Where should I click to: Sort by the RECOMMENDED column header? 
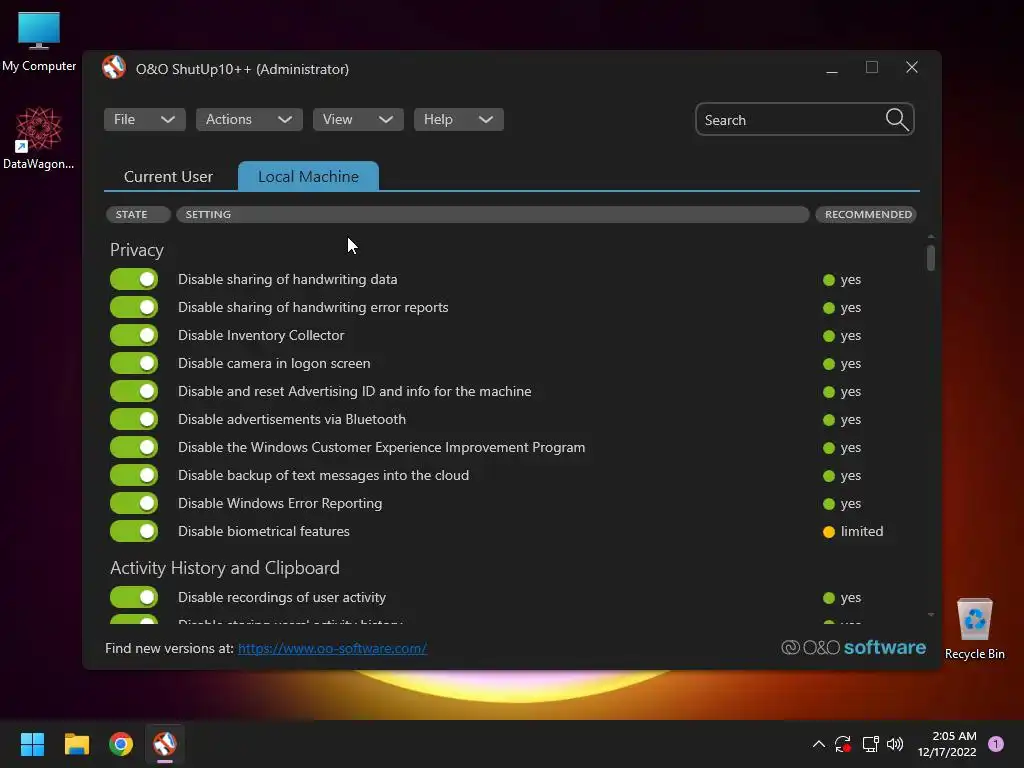867,214
